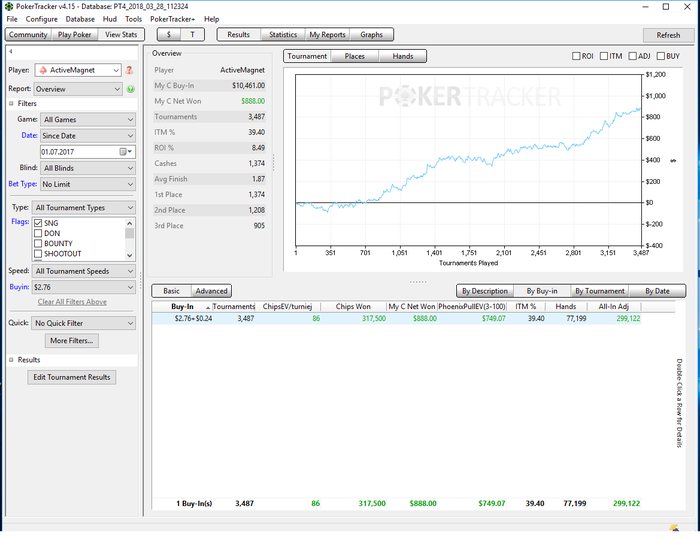700x539 pixels.
Task: Switch to the Play Poker tab
Action: pyautogui.click(x=74, y=34)
